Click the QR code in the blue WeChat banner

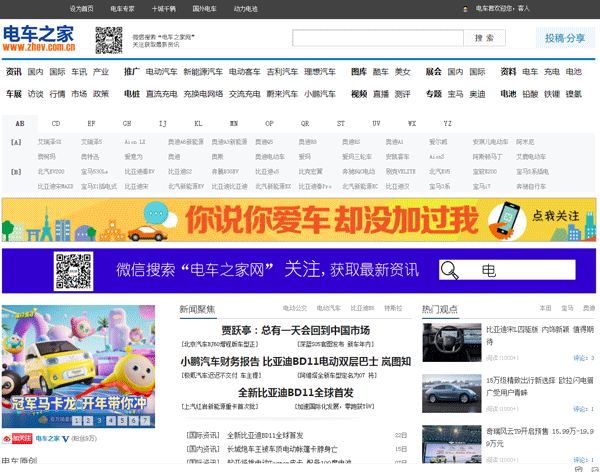pyautogui.click(x=73, y=271)
